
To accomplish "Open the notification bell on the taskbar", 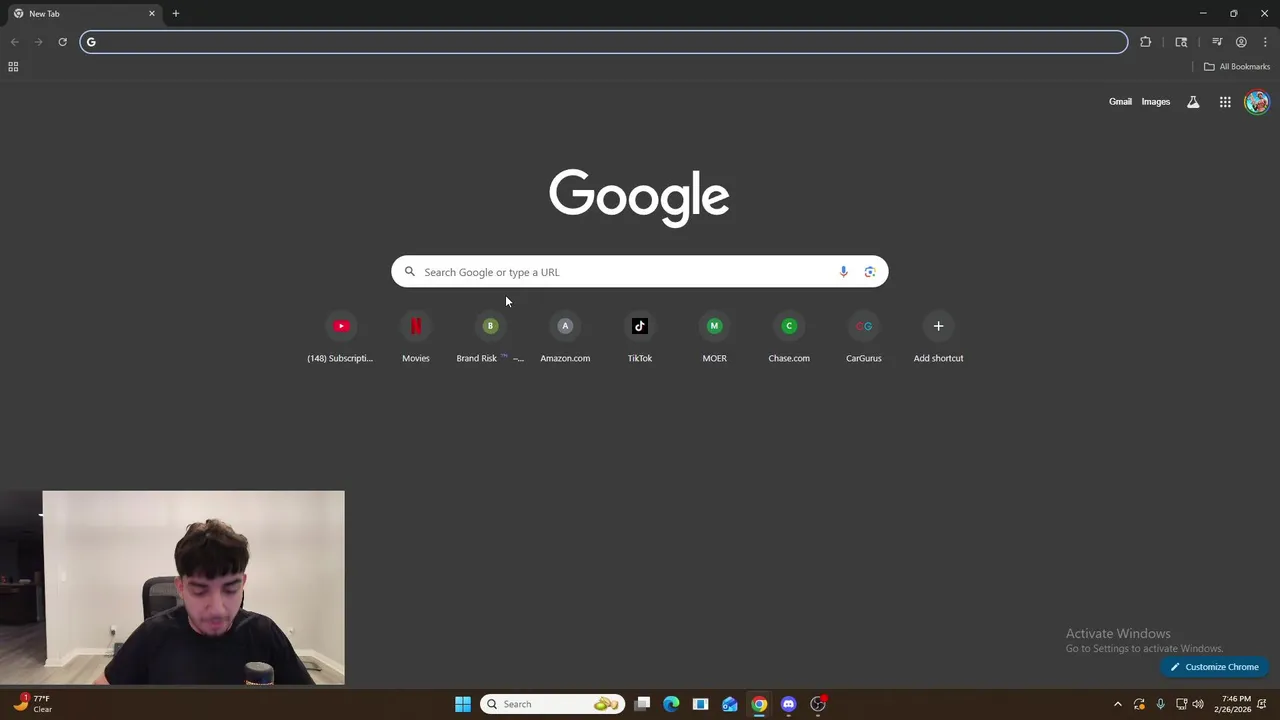I will [1263, 704].
